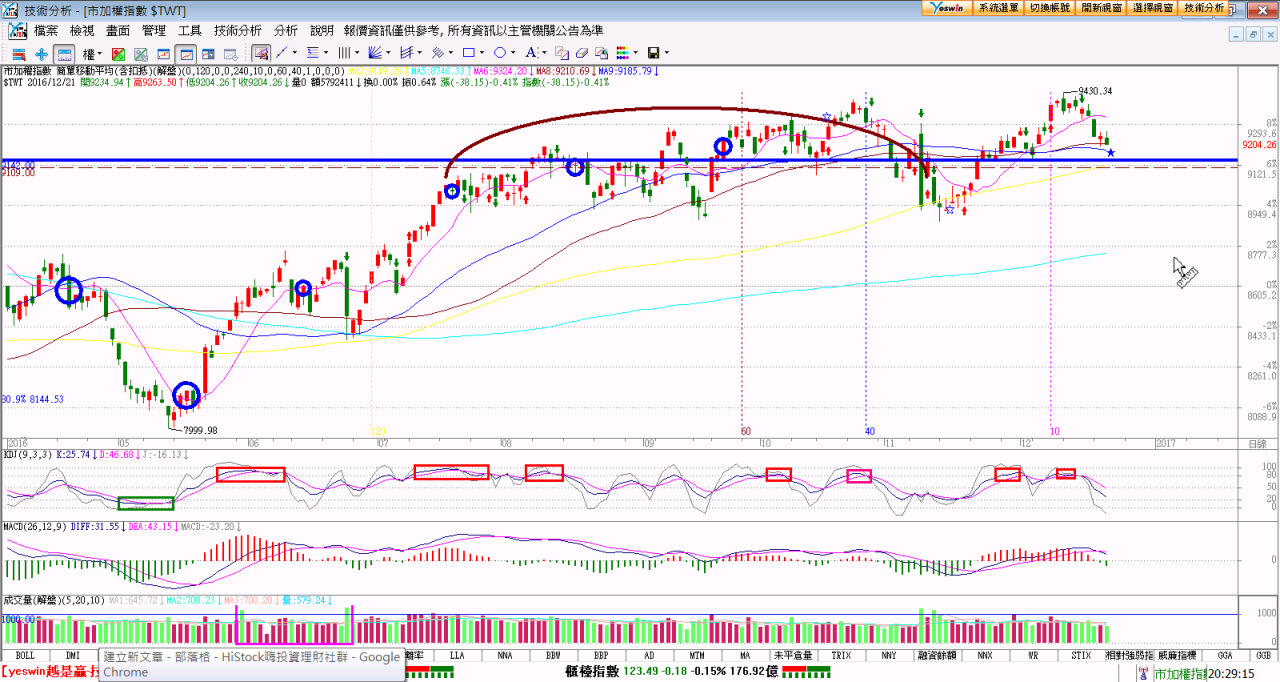Toggle the drawing pencil mode button
Image resolution: width=1280 pixels, height=682 pixels.
pyautogui.click(x=260, y=53)
